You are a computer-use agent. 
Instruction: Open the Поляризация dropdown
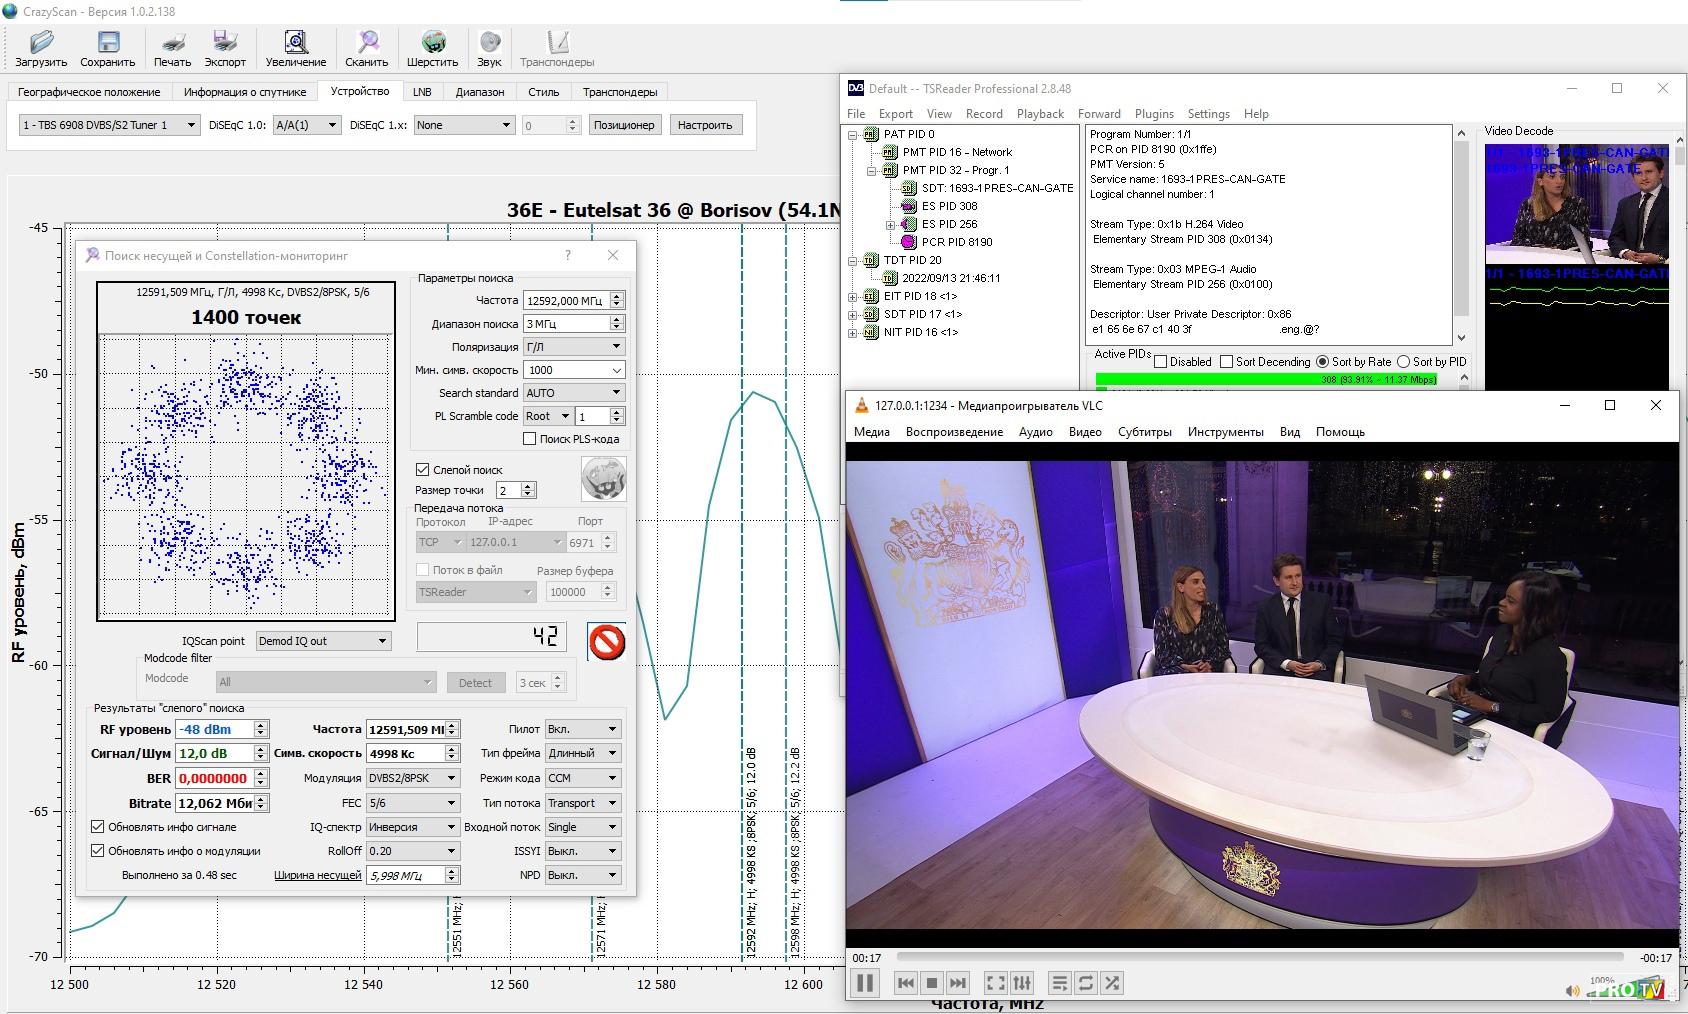(x=574, y=347)
